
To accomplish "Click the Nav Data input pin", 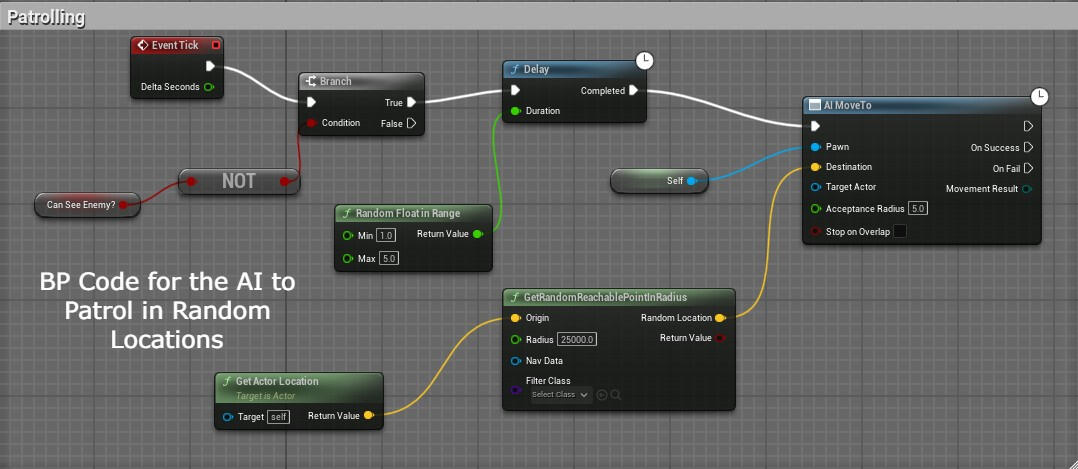I will pos(515,360).
